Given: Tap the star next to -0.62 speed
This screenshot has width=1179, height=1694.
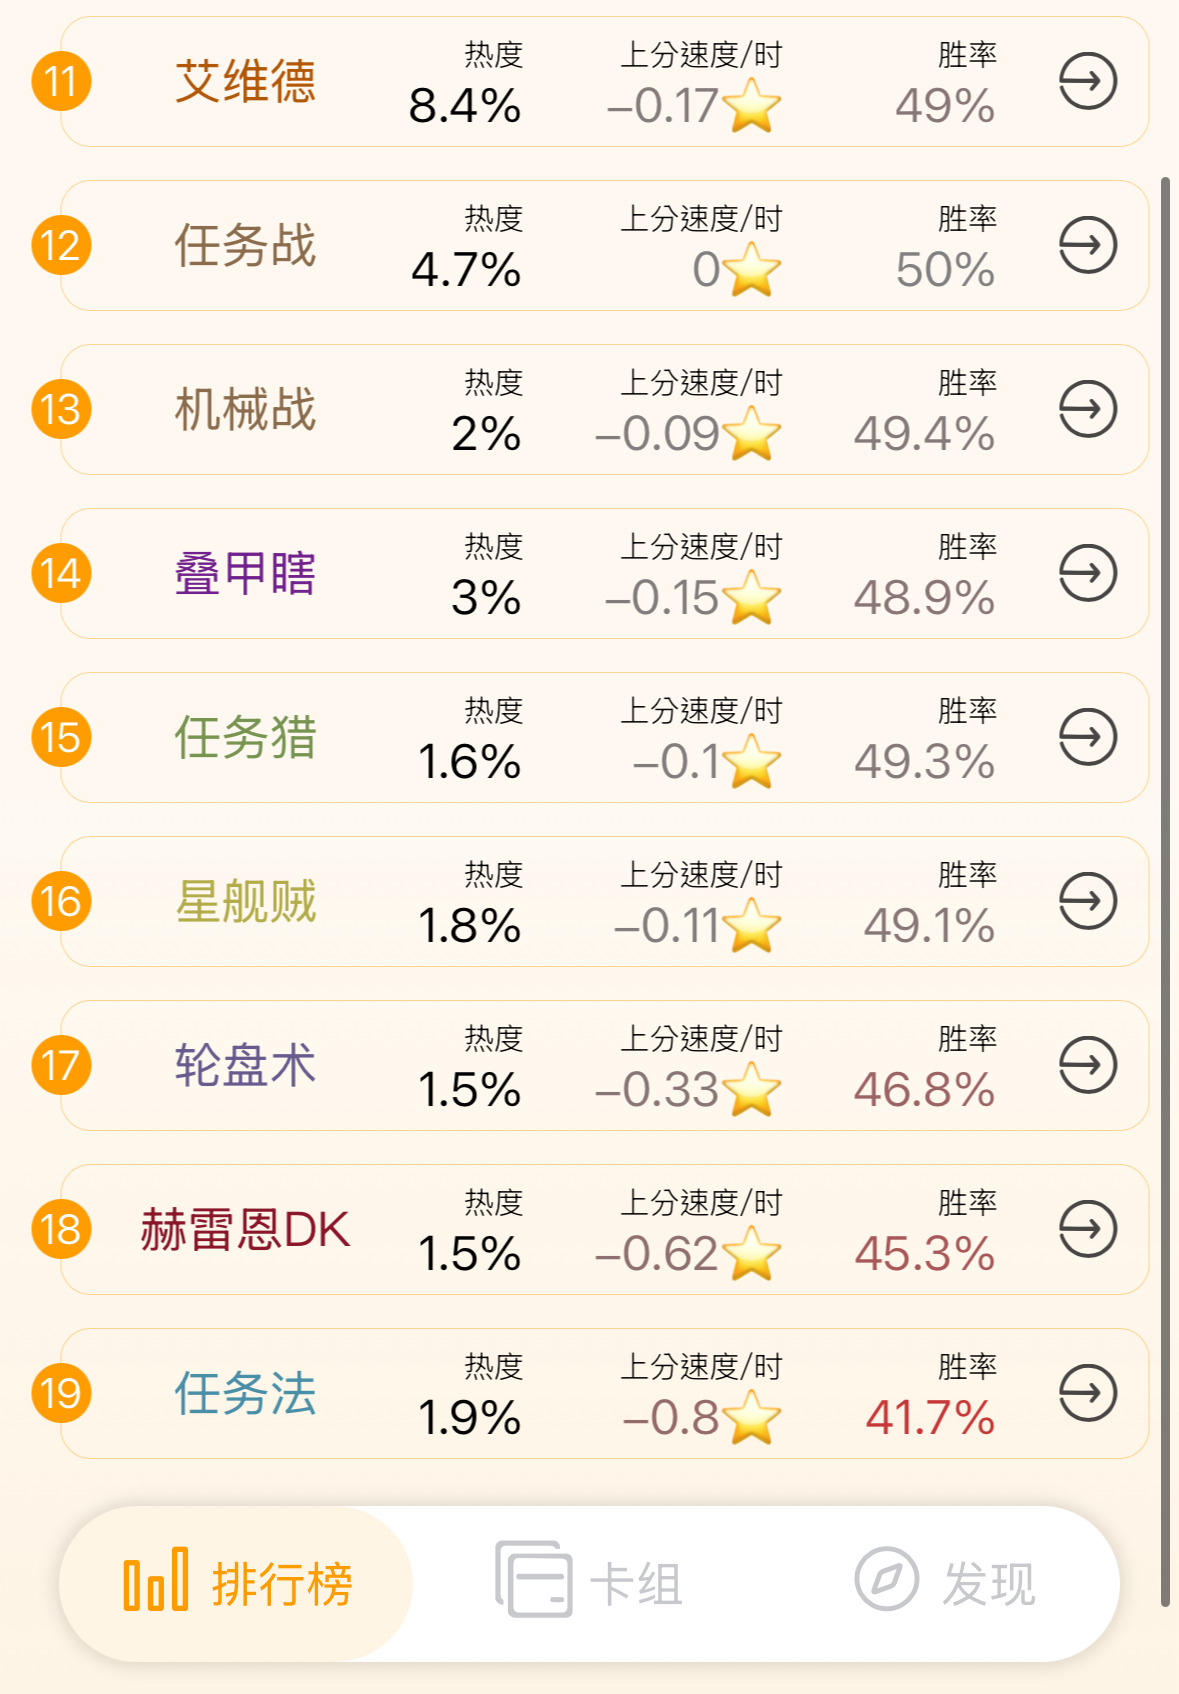Looking at the screenshot, I should (751, 1254).
